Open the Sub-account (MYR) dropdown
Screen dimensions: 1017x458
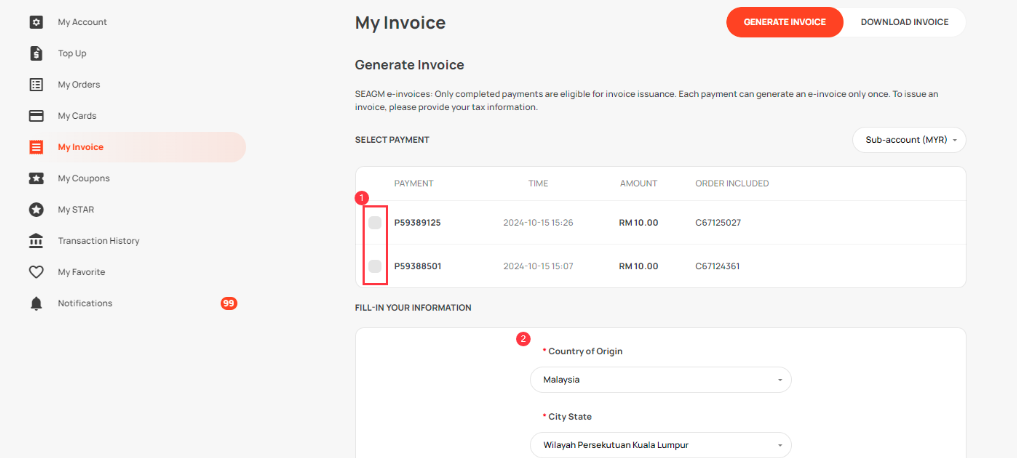[x=908, y=140]
